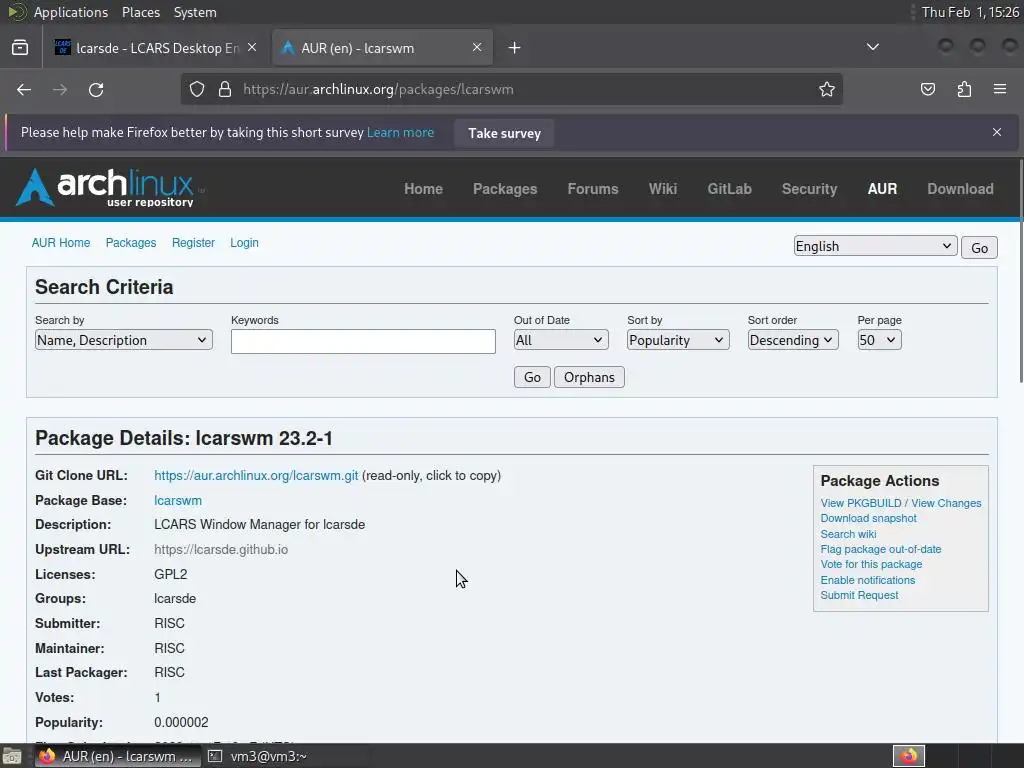
Task: Click the Take survey button
Action: coord(504,133)
